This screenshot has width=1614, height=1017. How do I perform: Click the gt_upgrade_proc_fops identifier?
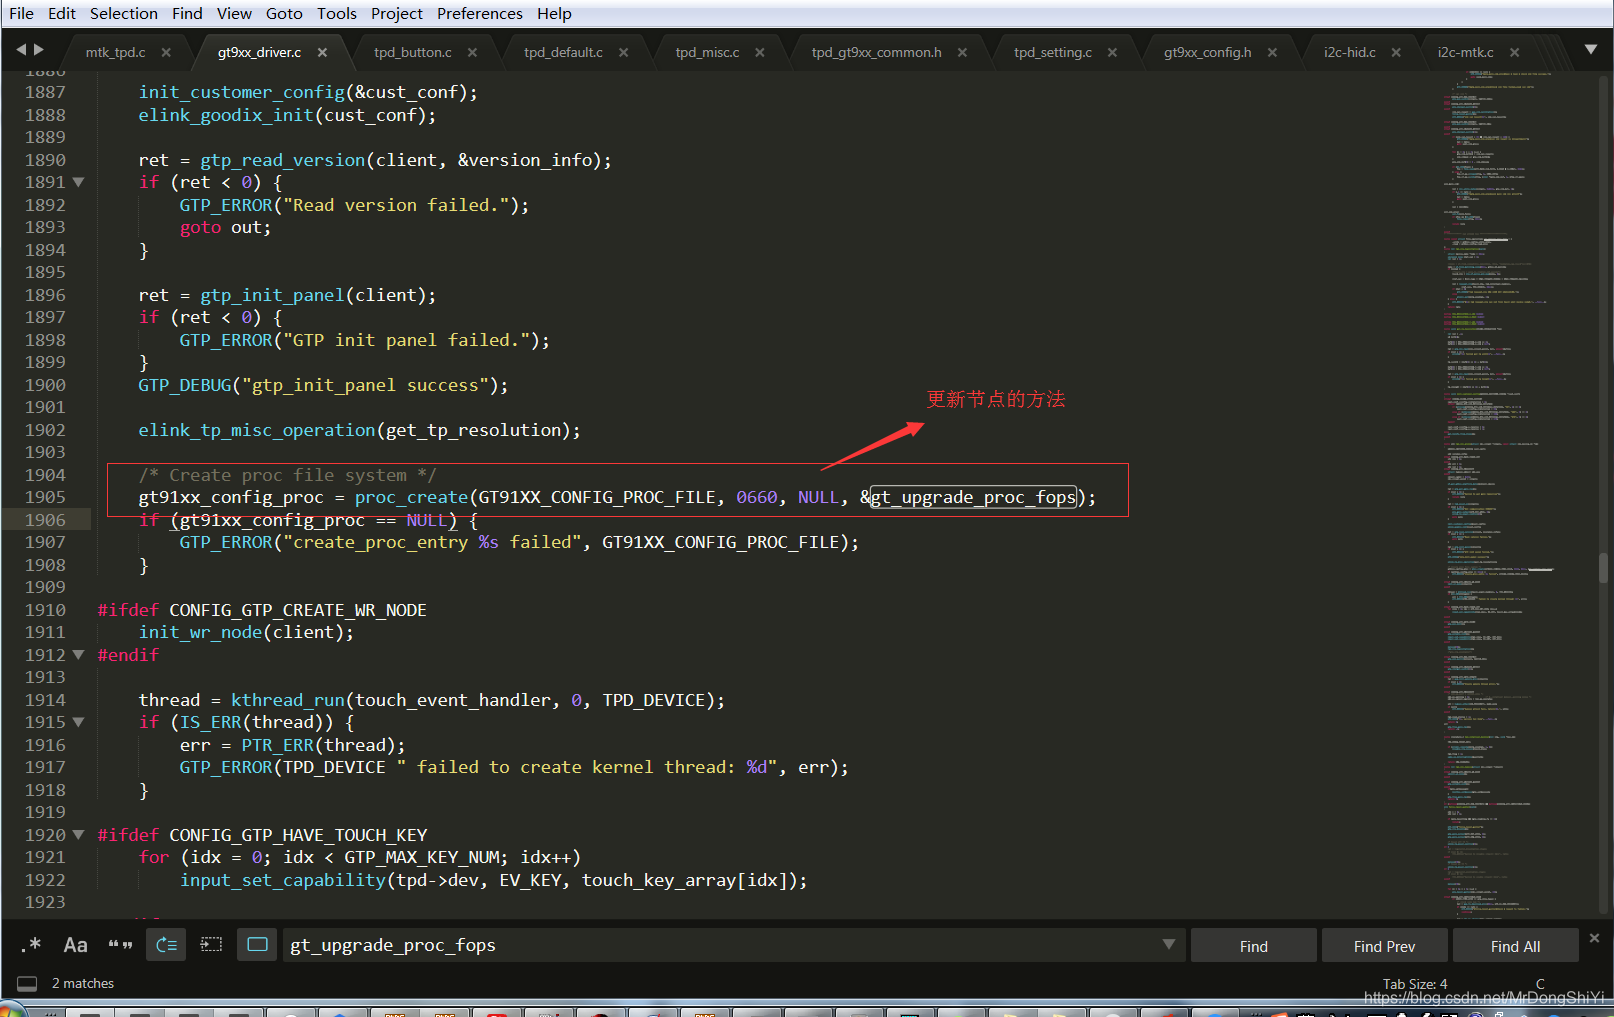tap(973, 497)
